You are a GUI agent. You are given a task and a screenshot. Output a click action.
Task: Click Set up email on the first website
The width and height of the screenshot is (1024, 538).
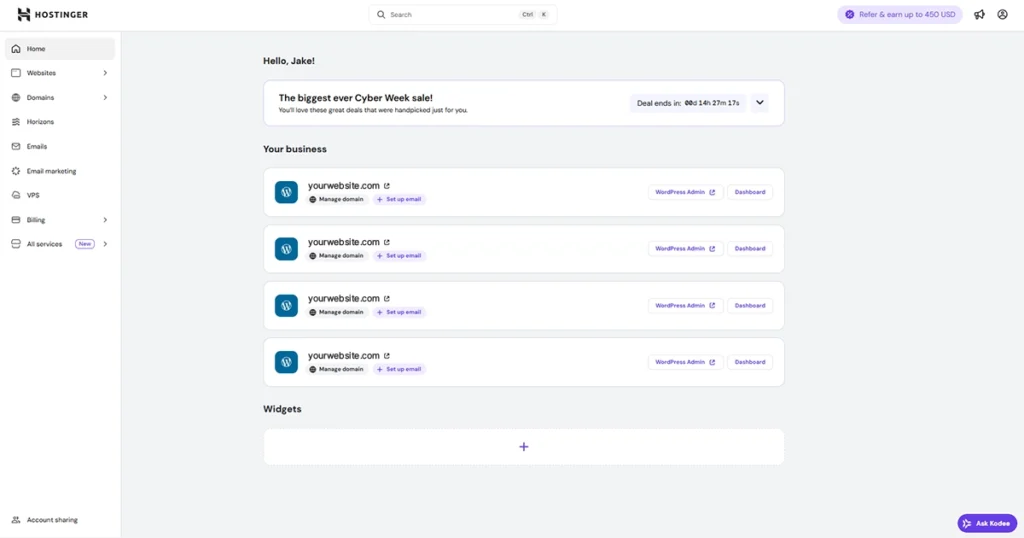pyautogui.click(x=399, y=199)
